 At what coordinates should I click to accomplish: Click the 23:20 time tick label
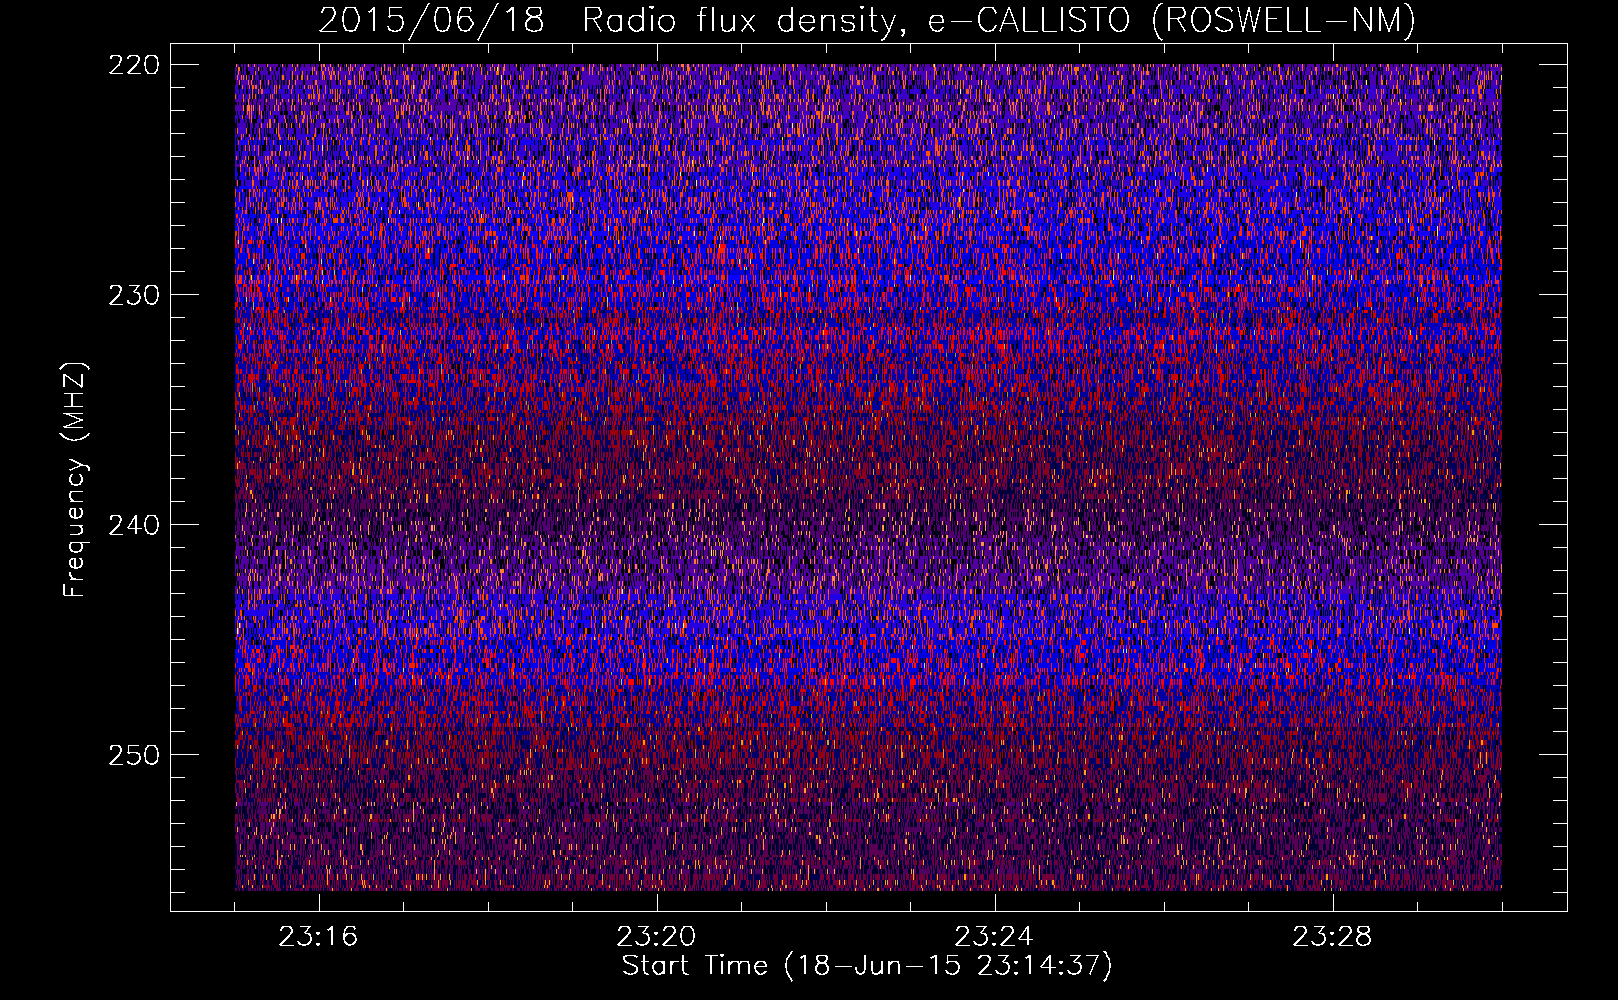(656, 937)
